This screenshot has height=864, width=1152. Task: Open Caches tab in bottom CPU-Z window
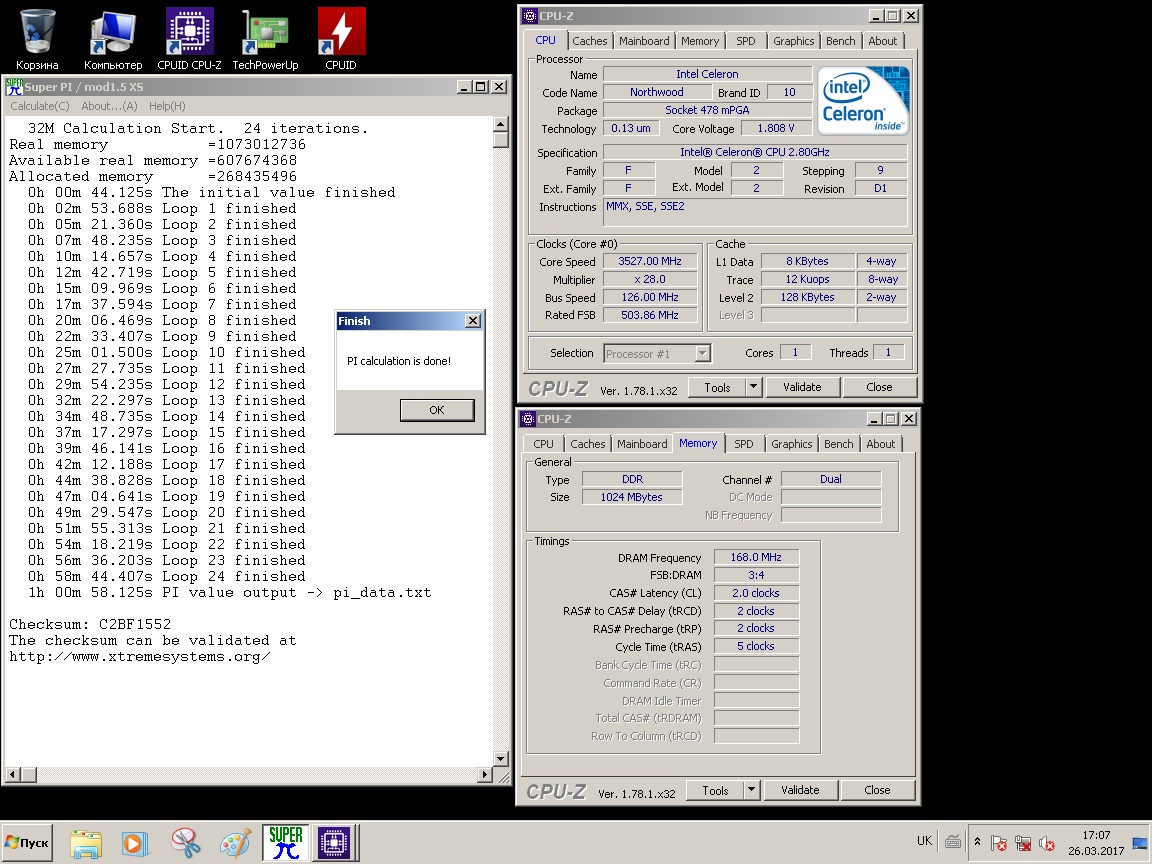588,444
